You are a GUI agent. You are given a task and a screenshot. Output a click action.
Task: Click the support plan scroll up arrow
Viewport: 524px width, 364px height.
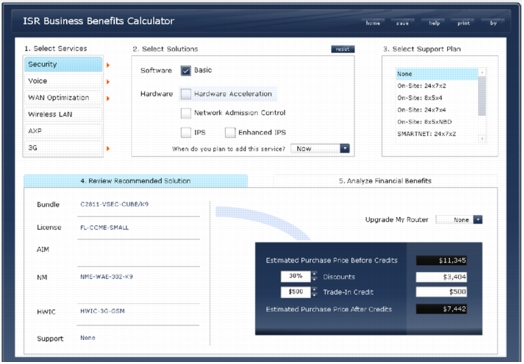(482, 72)
